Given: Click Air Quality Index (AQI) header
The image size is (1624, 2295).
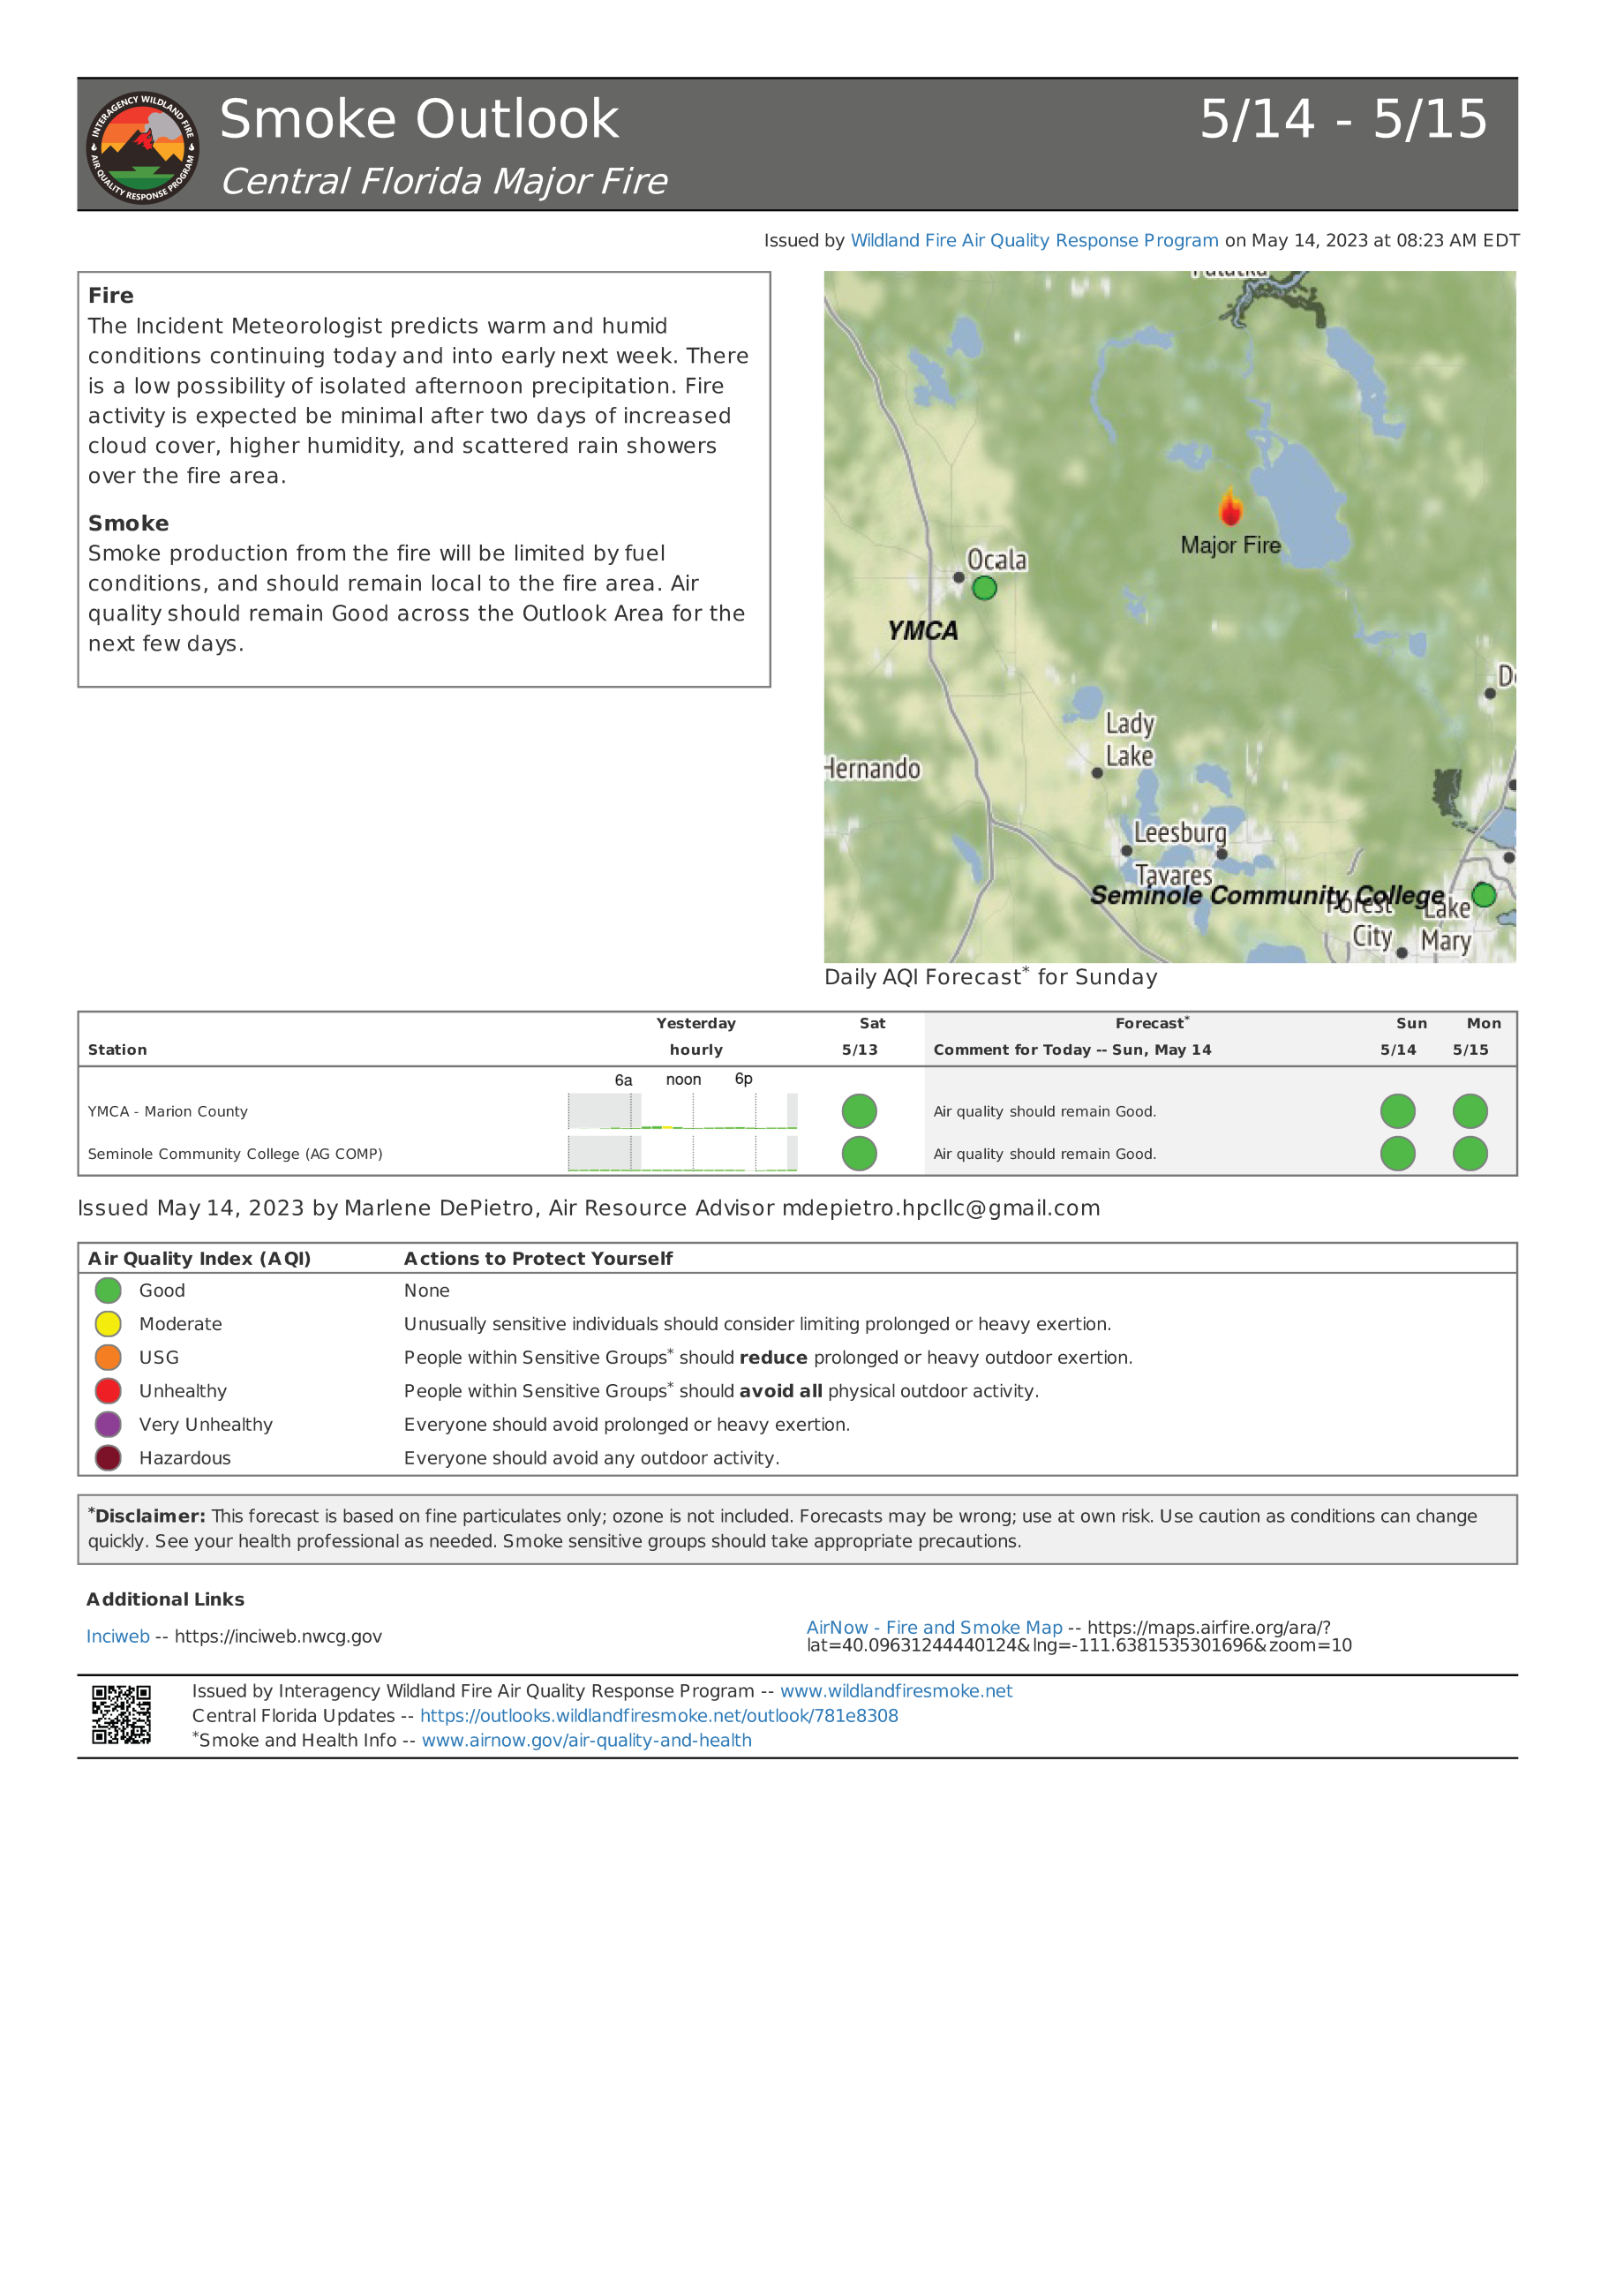Looking at the screenshot, I should coord(199,1258).
